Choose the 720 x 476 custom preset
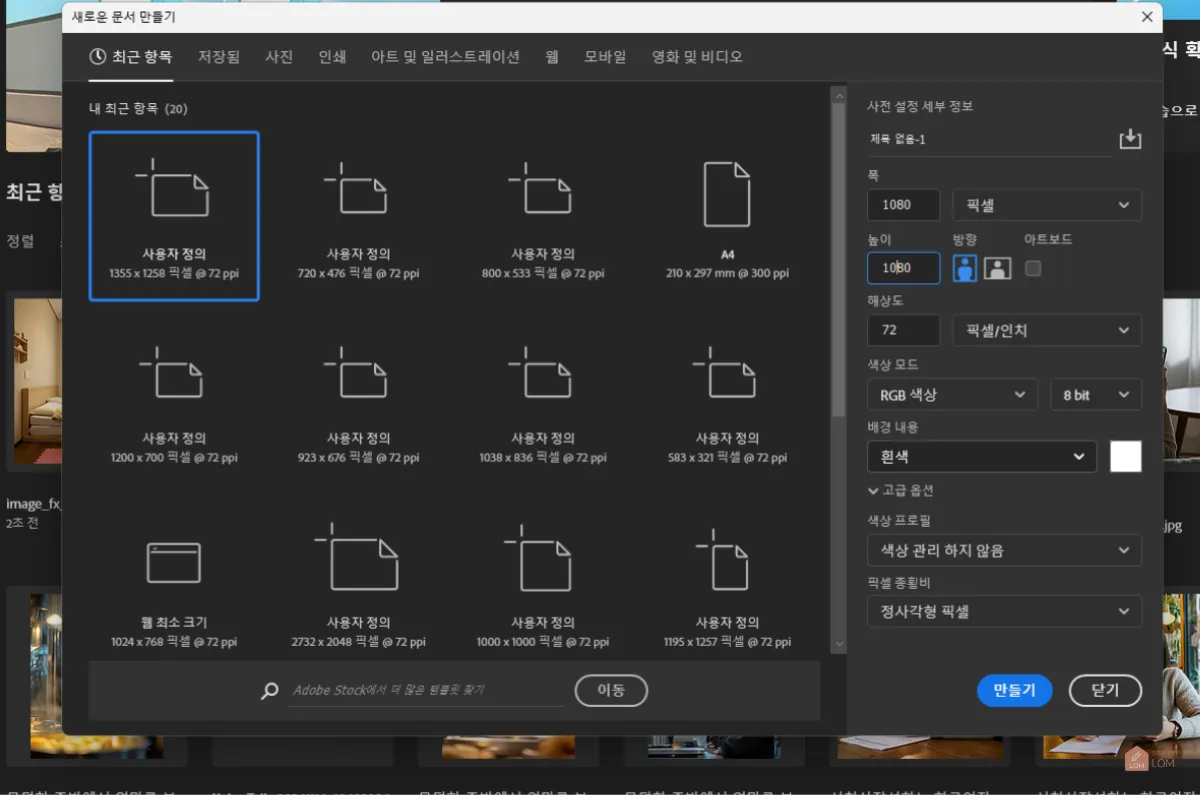1200x795 pixels. [358, 216]
